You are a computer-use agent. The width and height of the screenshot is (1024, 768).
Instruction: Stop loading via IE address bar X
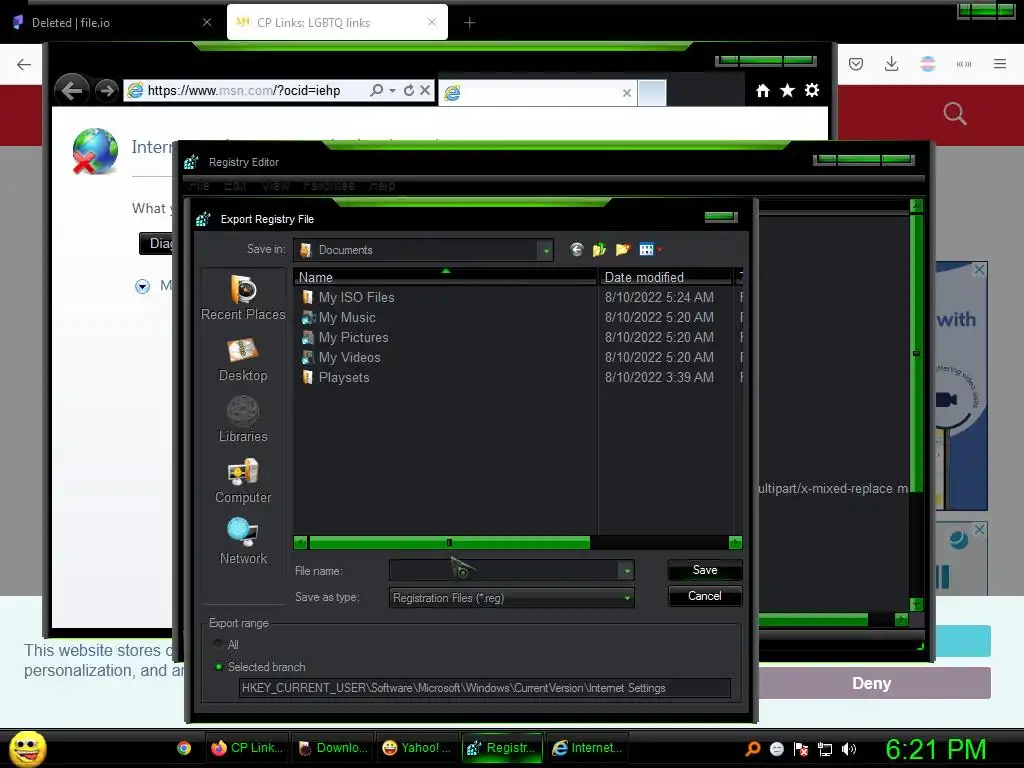point(425,90)
